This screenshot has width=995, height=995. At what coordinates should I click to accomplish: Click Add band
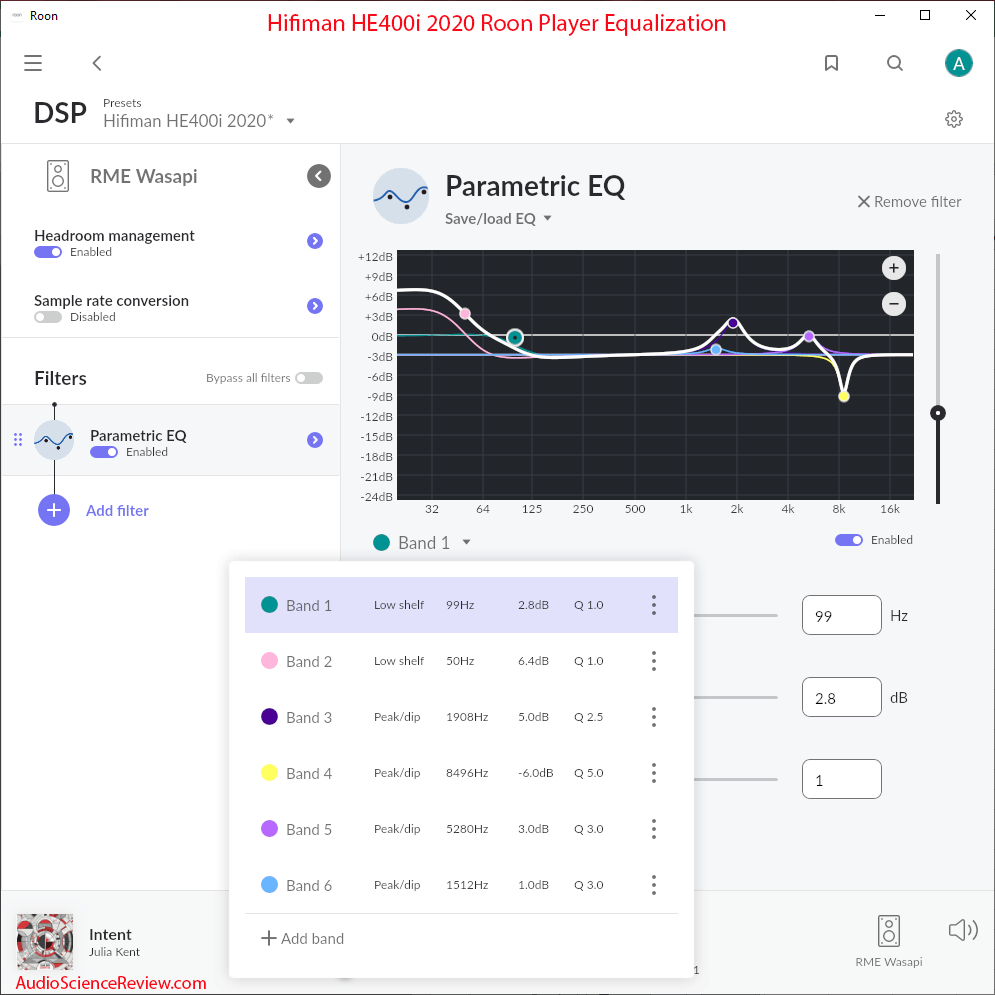[x=303, y=939]
